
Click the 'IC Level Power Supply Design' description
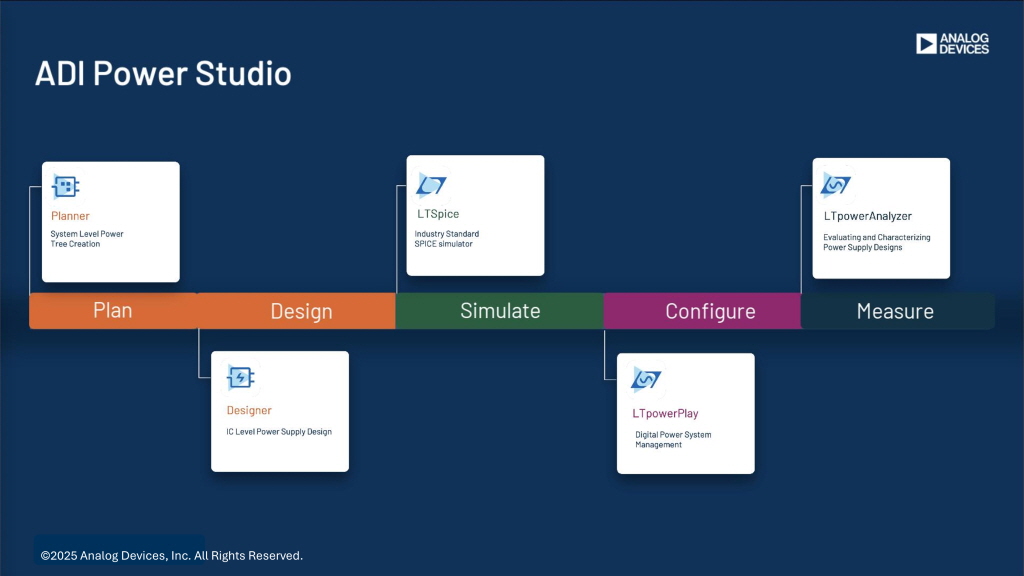tap(279, 432)
